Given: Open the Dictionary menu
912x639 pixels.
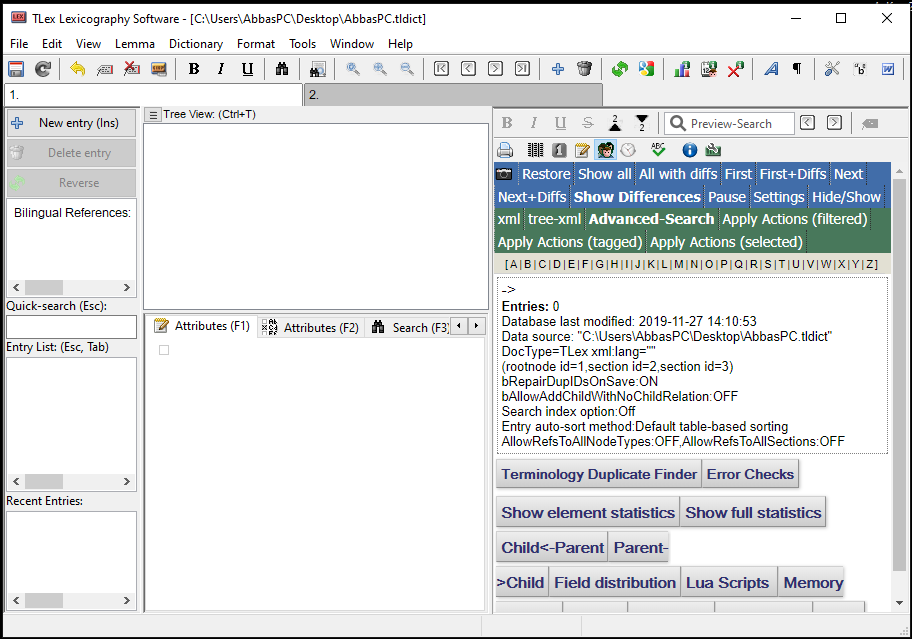Looking at the screenshot, I should click(x=195, y=44).
